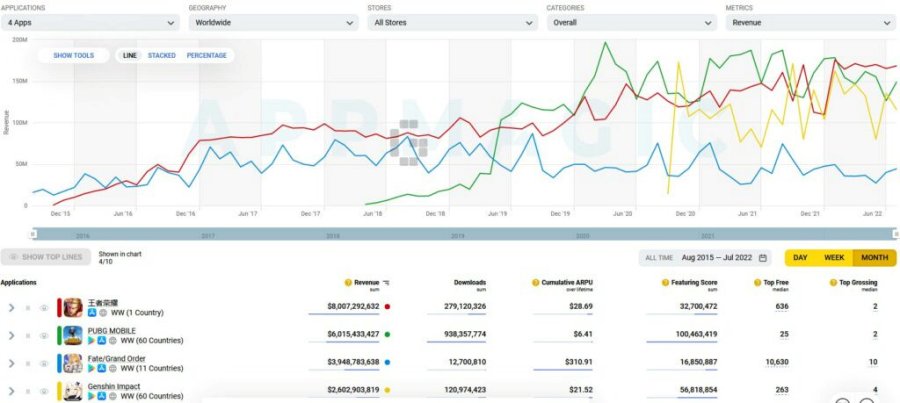Select WEEK granularity
This screenshot has height=403, width=900.
834,258
